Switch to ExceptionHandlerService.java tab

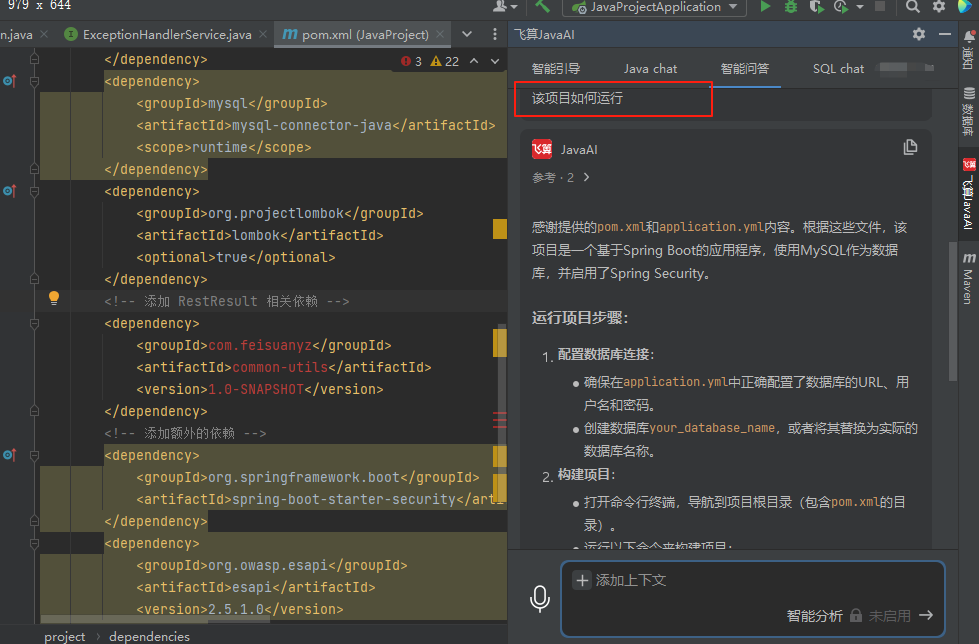[167, 34]
